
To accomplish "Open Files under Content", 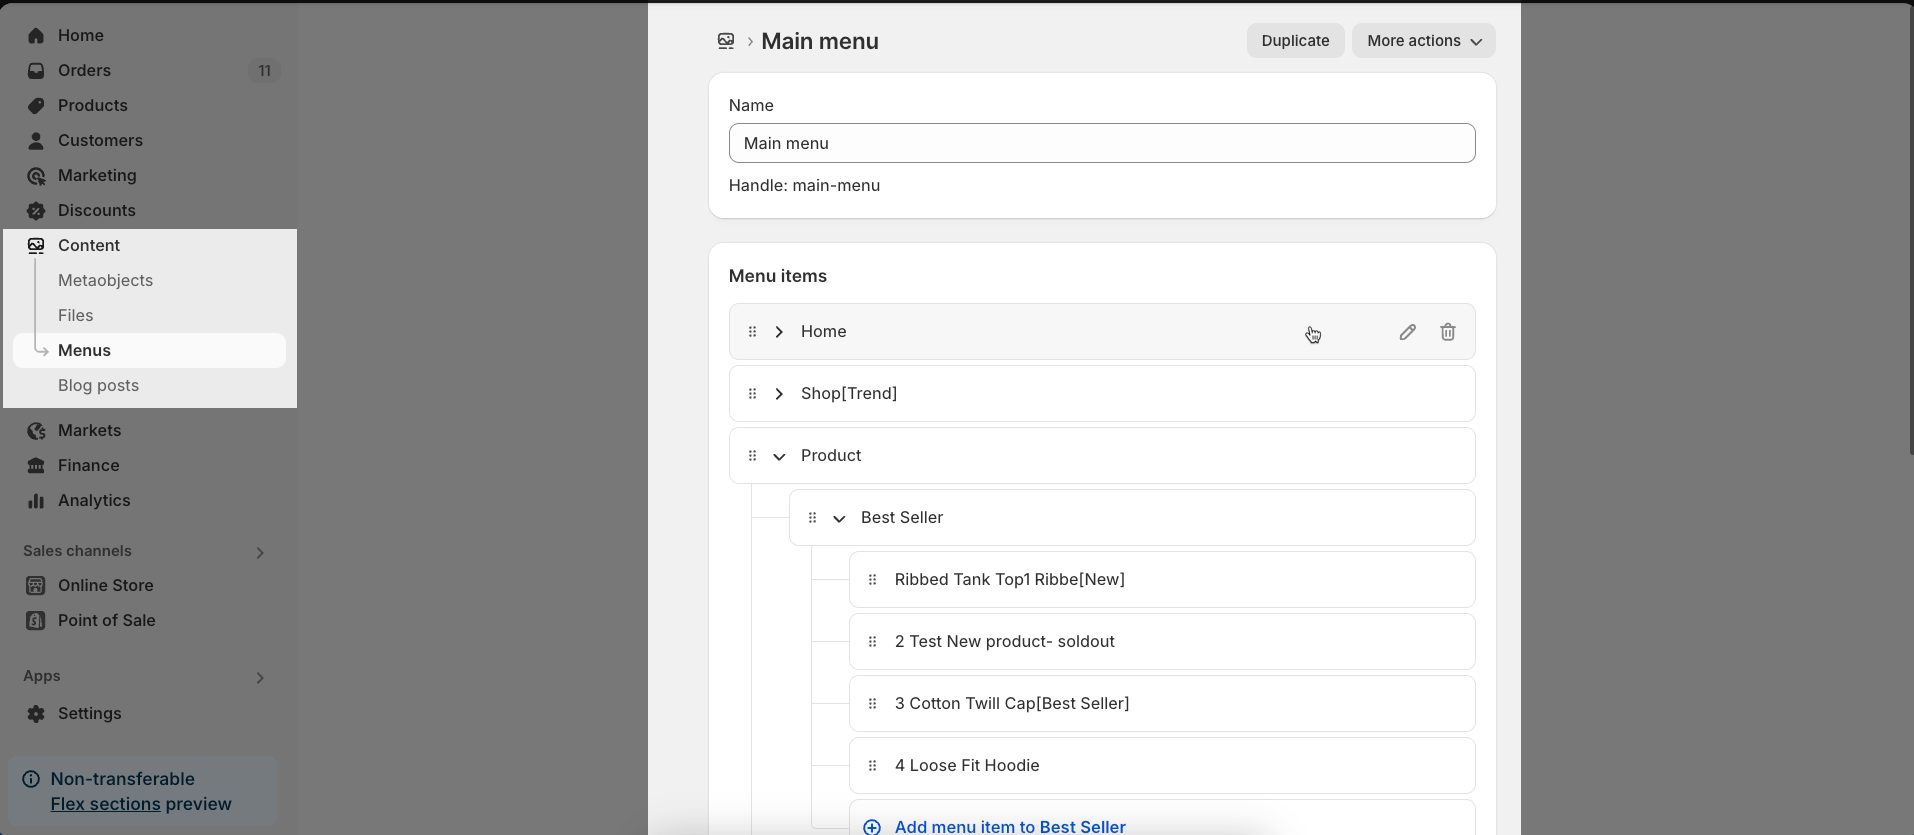I will [x=75, y=316].
